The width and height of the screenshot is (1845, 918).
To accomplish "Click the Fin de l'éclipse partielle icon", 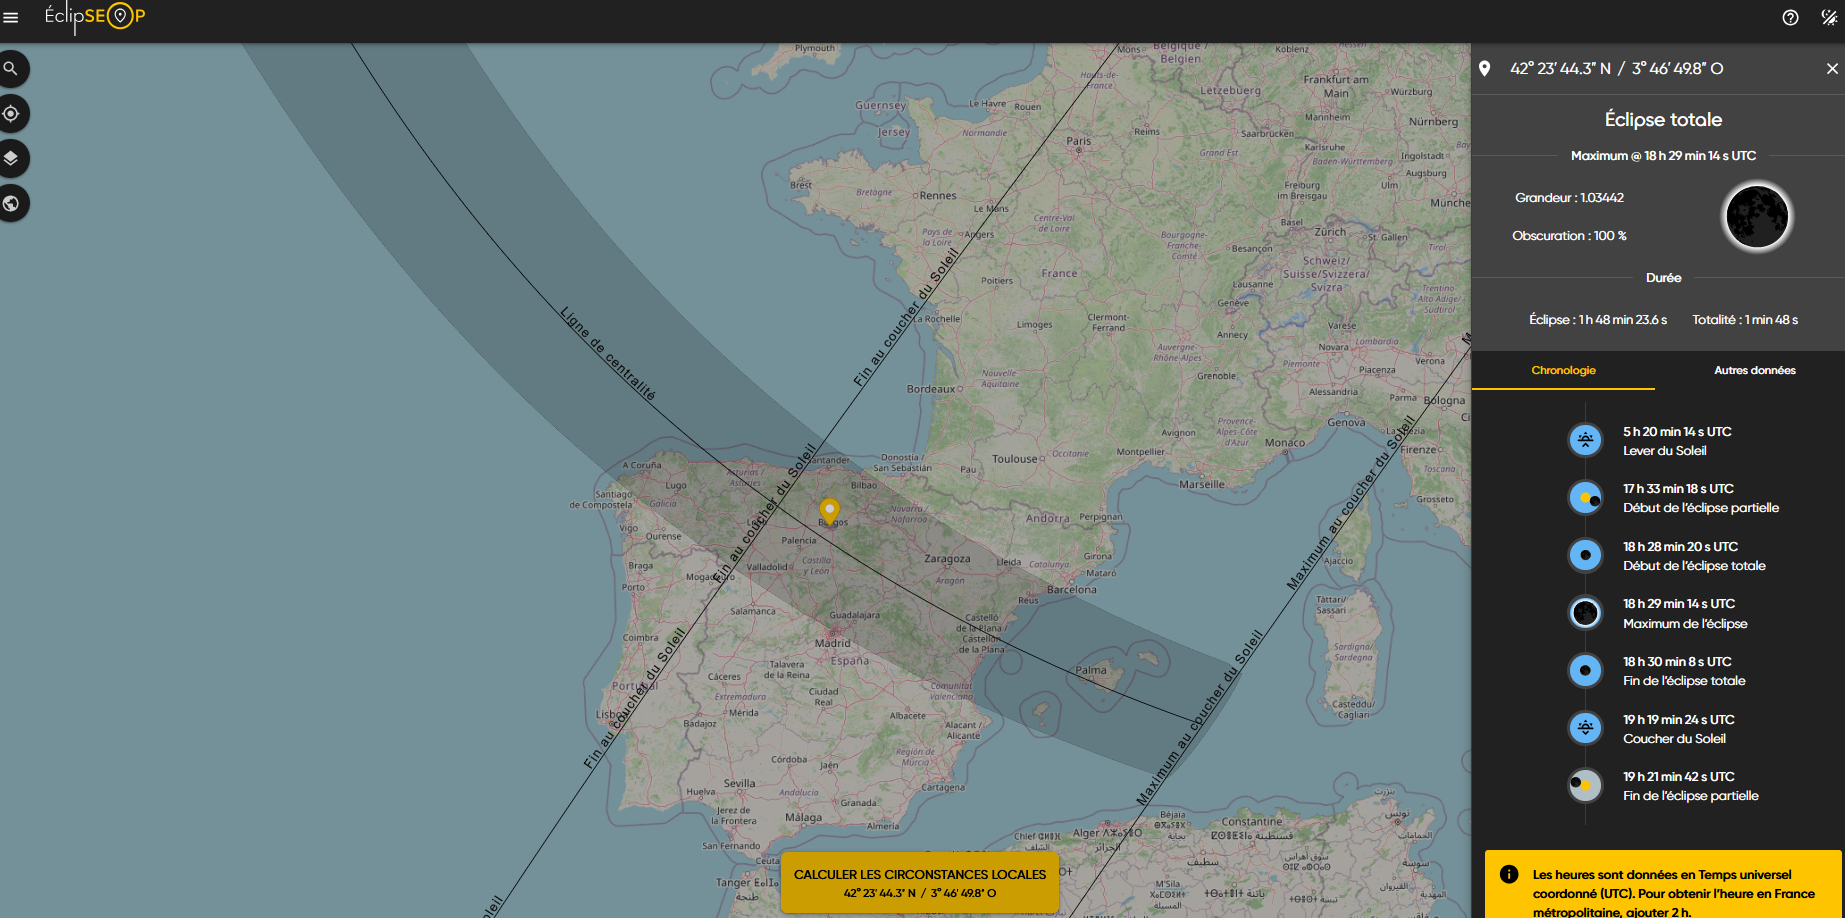I will (1585, 785).
